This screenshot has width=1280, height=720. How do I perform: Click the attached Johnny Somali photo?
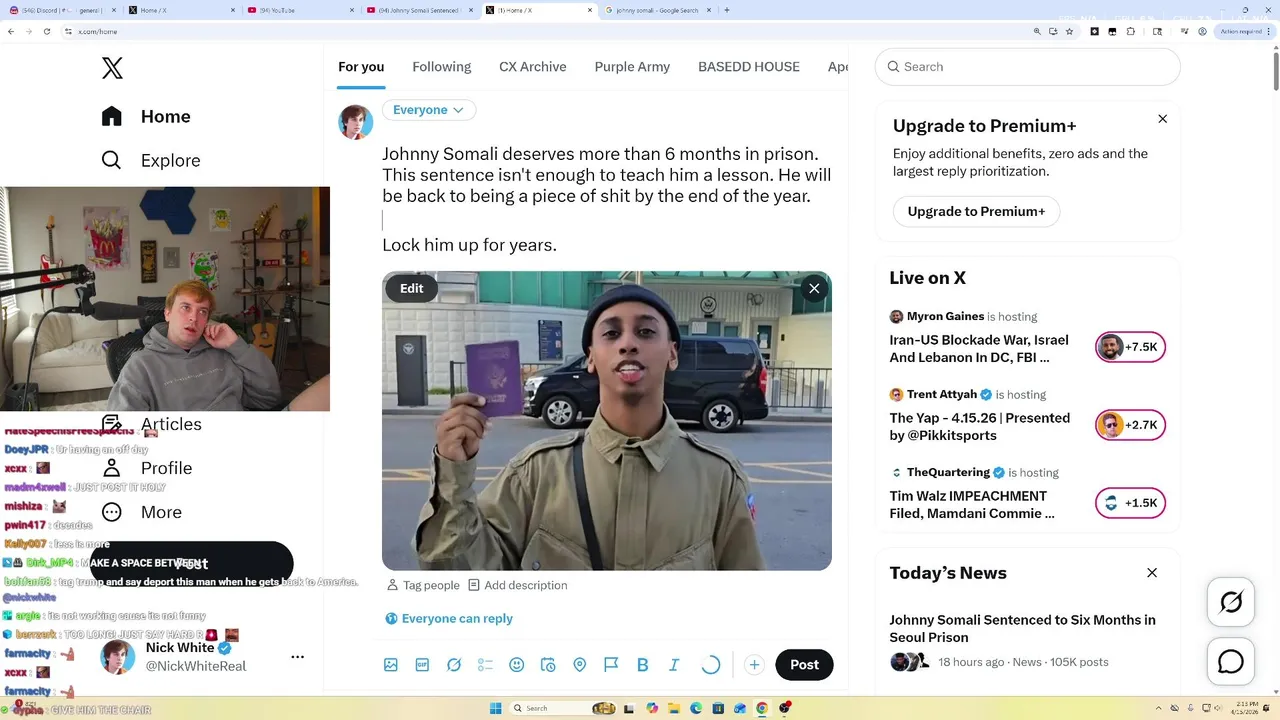607,421
